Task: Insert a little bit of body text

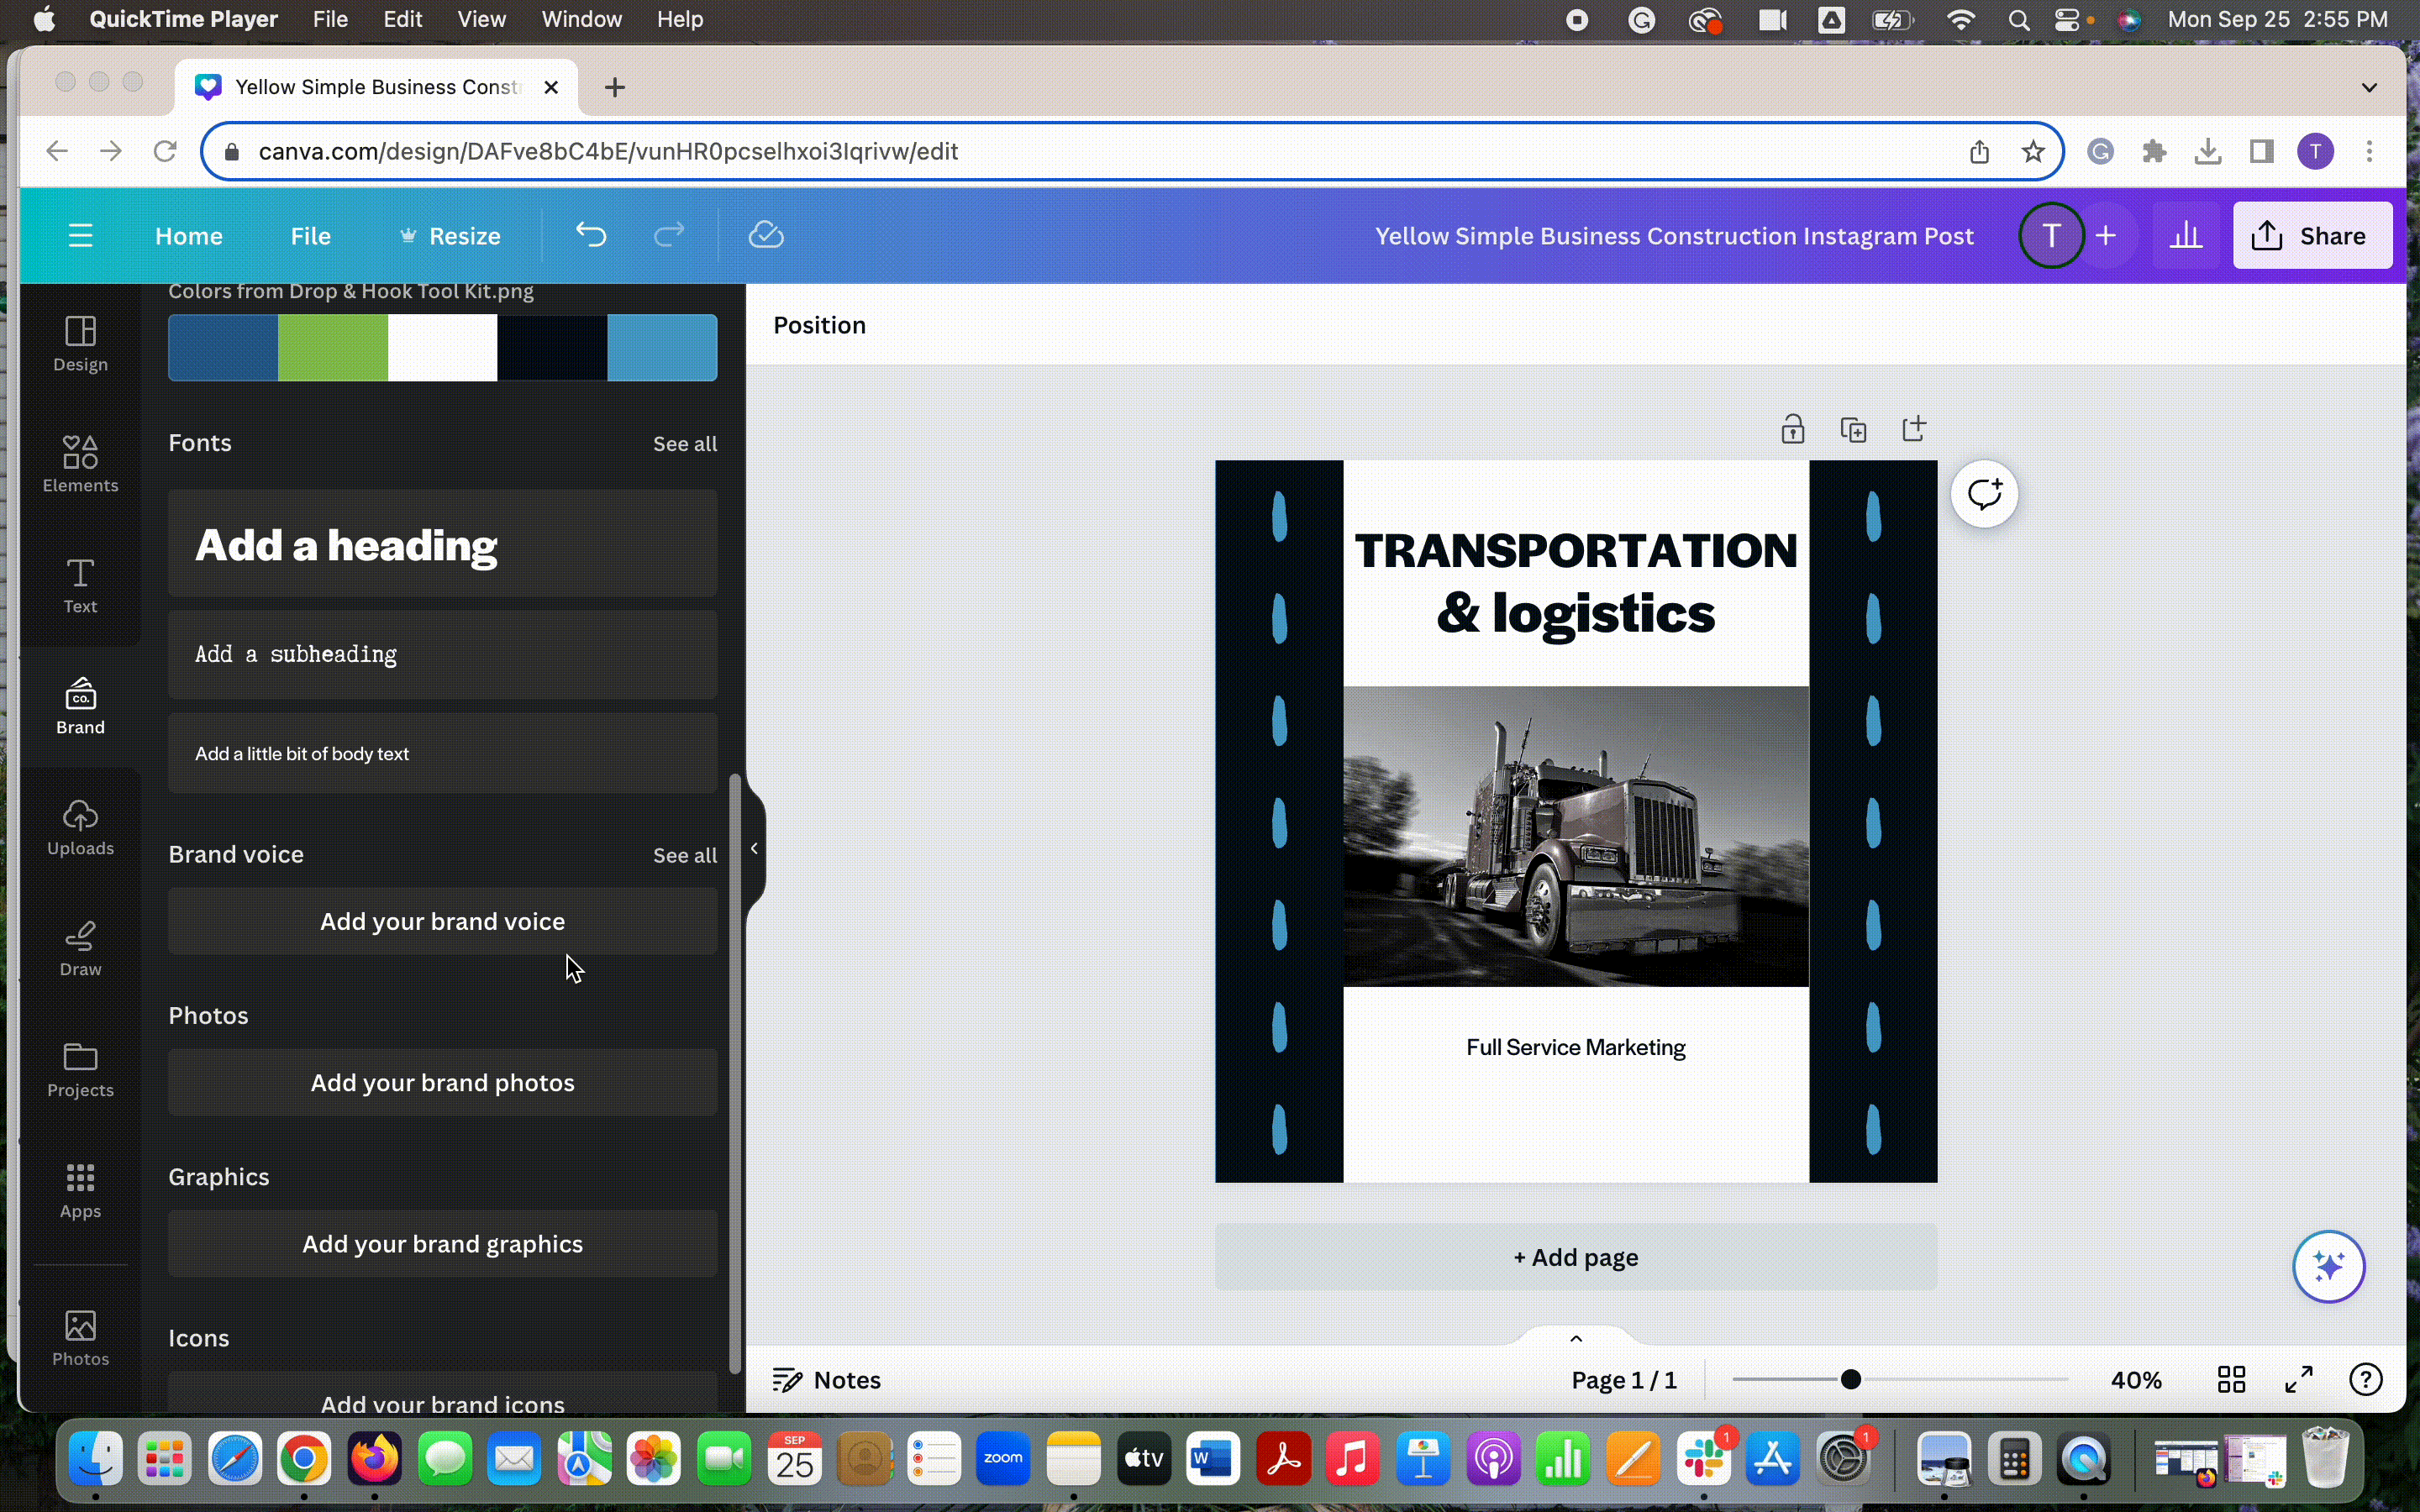Action: pyautogui.click(x=442, y=753)
